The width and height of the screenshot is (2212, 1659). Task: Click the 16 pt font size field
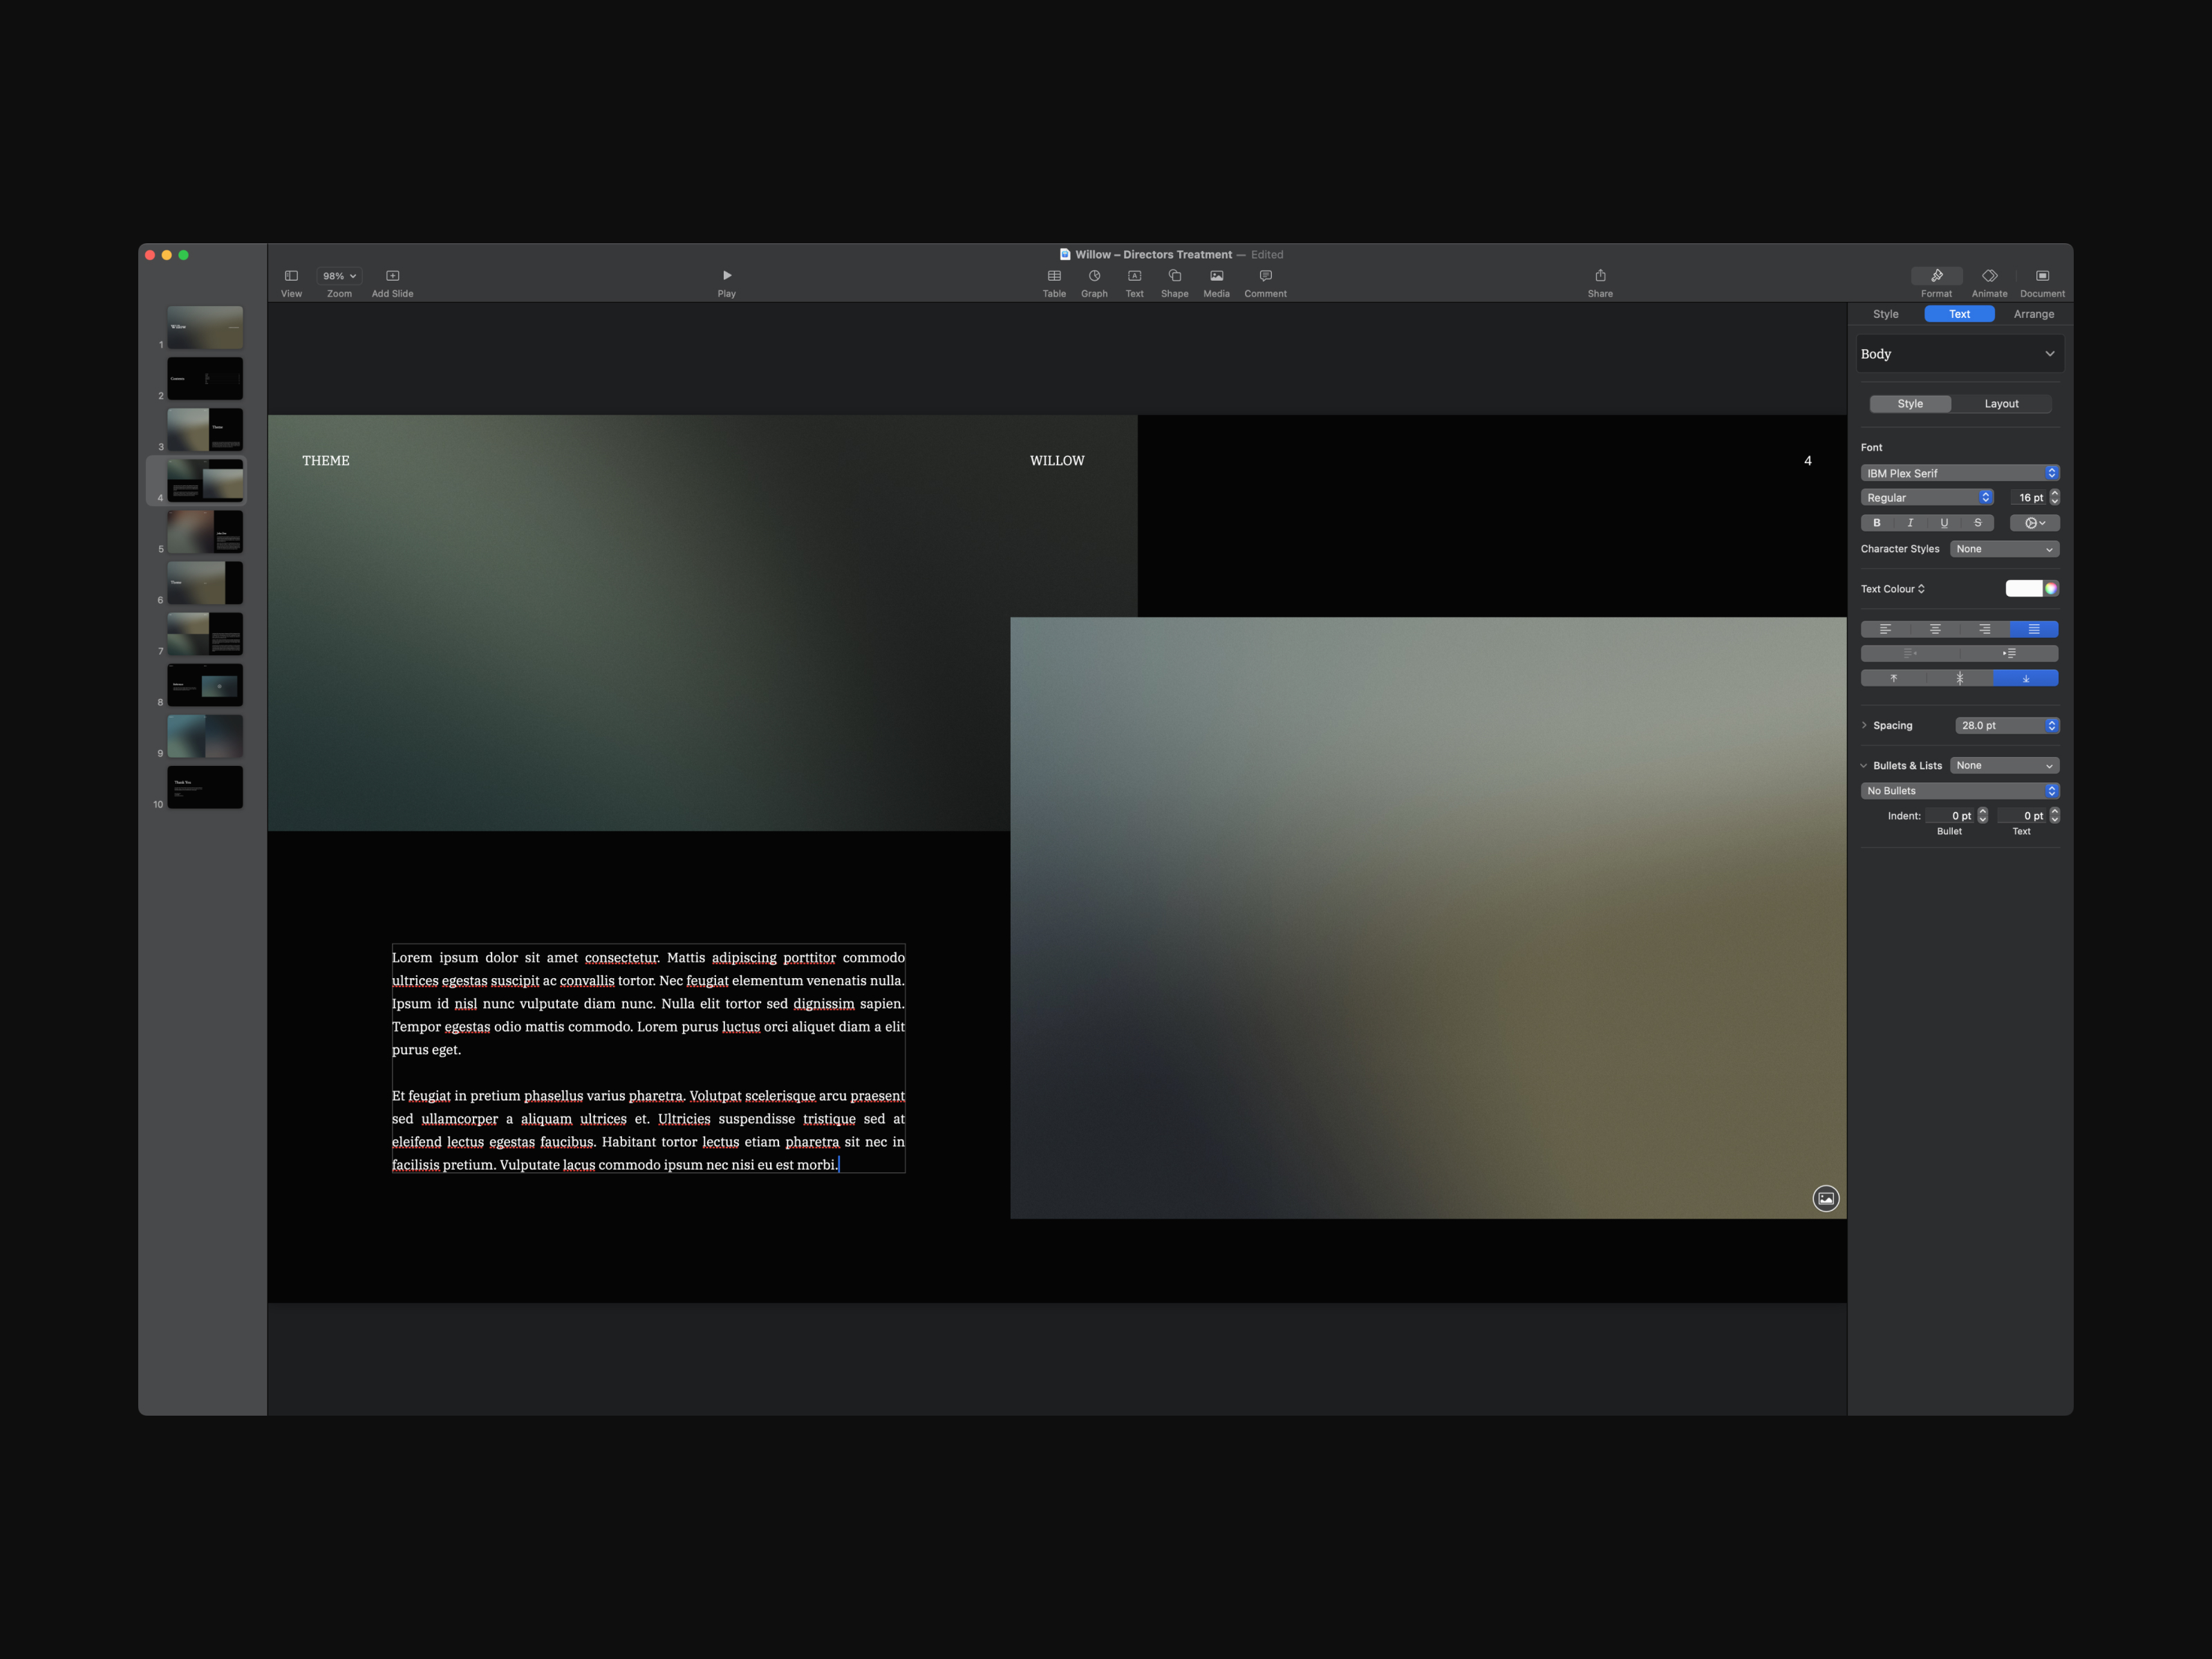point(2028,497)
